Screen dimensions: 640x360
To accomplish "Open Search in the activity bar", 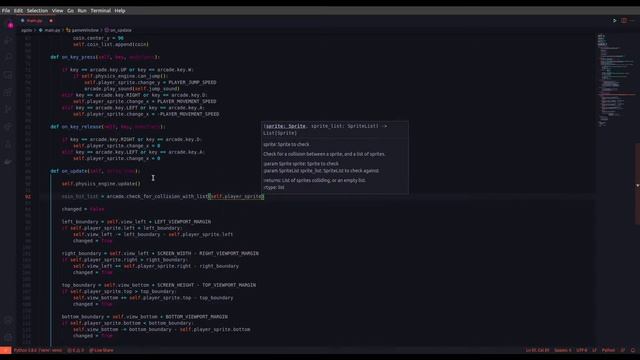I will (x=8, y=57).
